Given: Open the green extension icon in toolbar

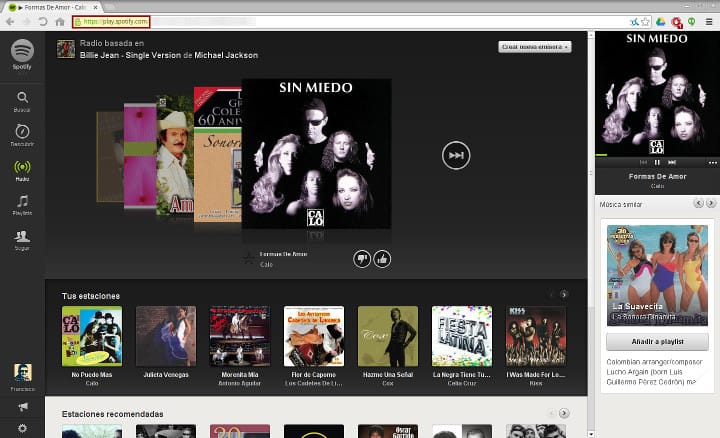Looking at the screenshot, I should tap(692, 21).
